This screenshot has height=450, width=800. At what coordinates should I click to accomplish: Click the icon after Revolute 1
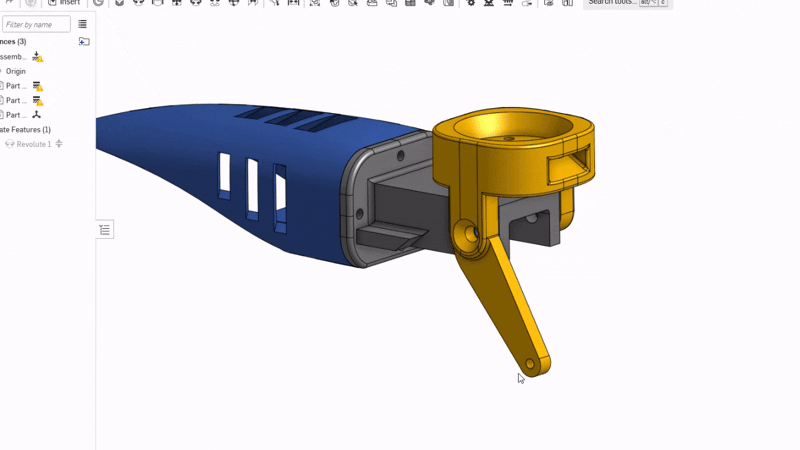coord(59,144)
